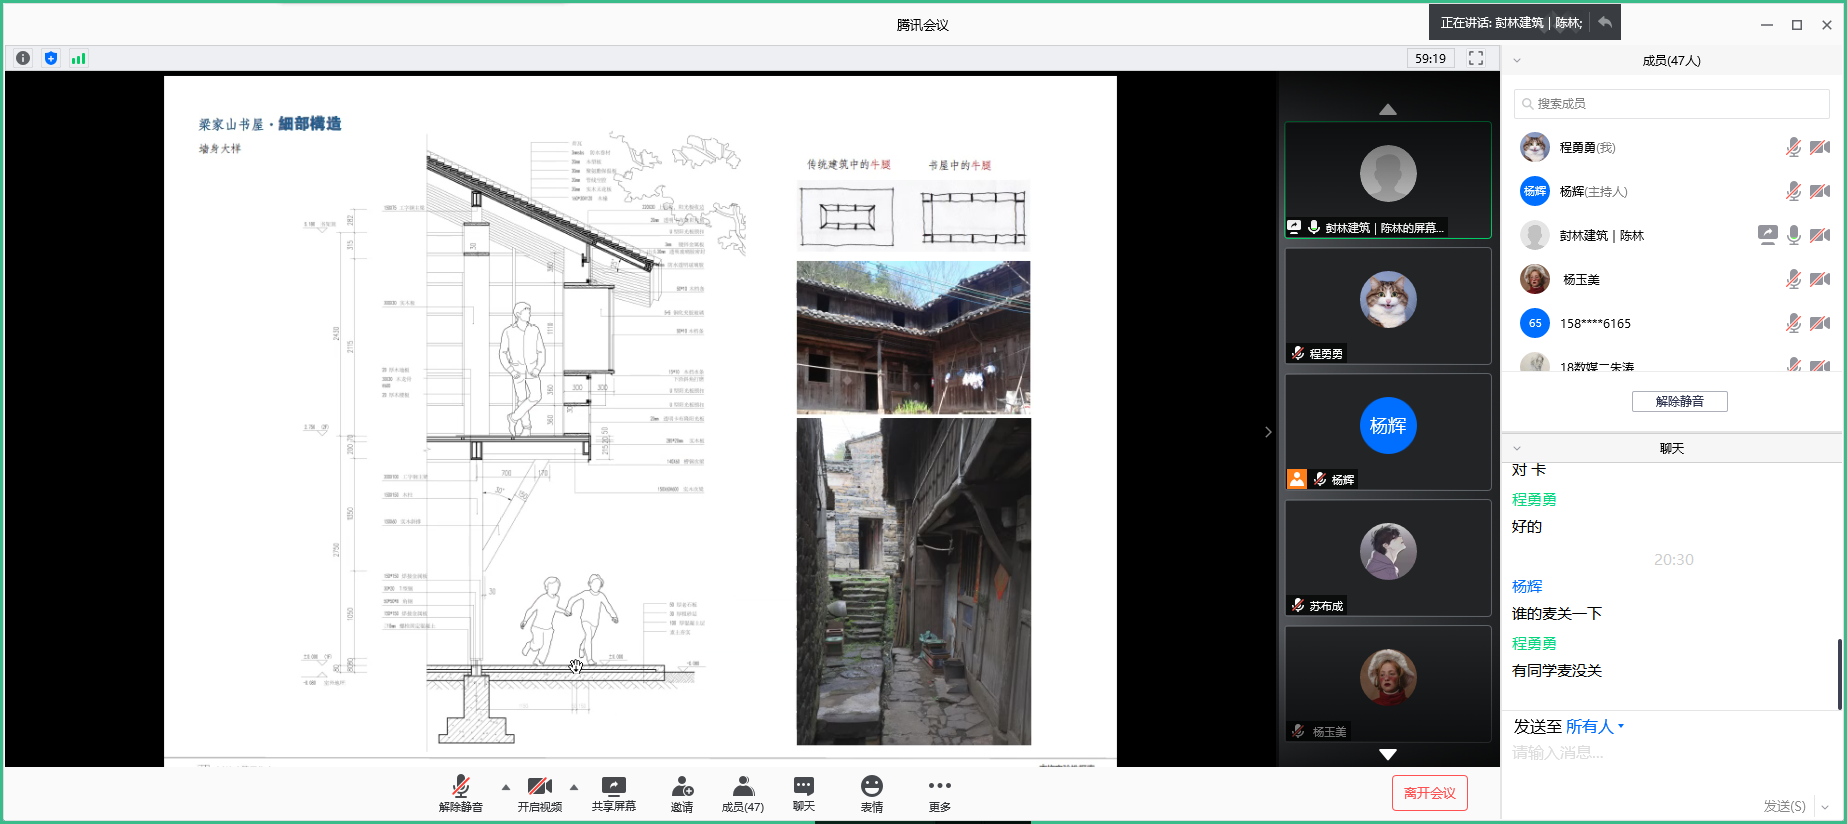Check the green network signal icon
This screenshot has height=824, width=1847.
click(x=78, y=58)
